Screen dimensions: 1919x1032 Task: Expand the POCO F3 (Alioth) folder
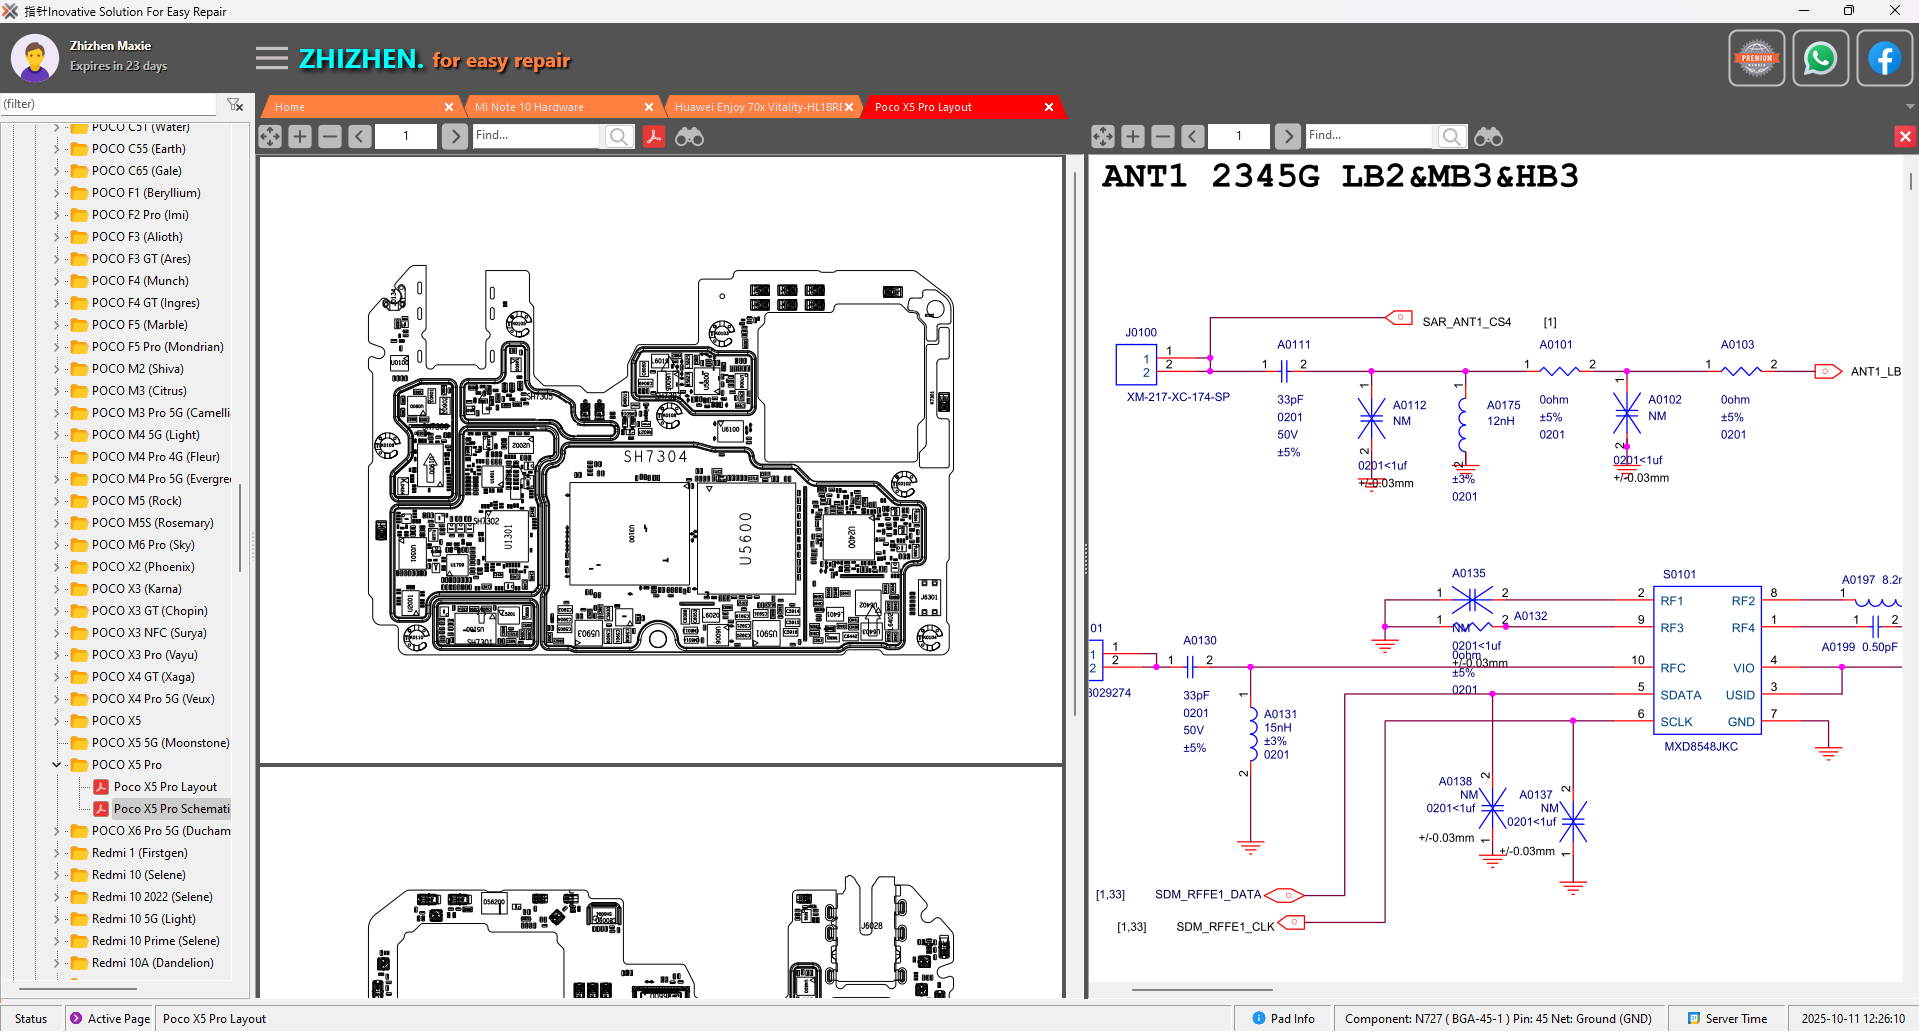(x=57, y=237)
